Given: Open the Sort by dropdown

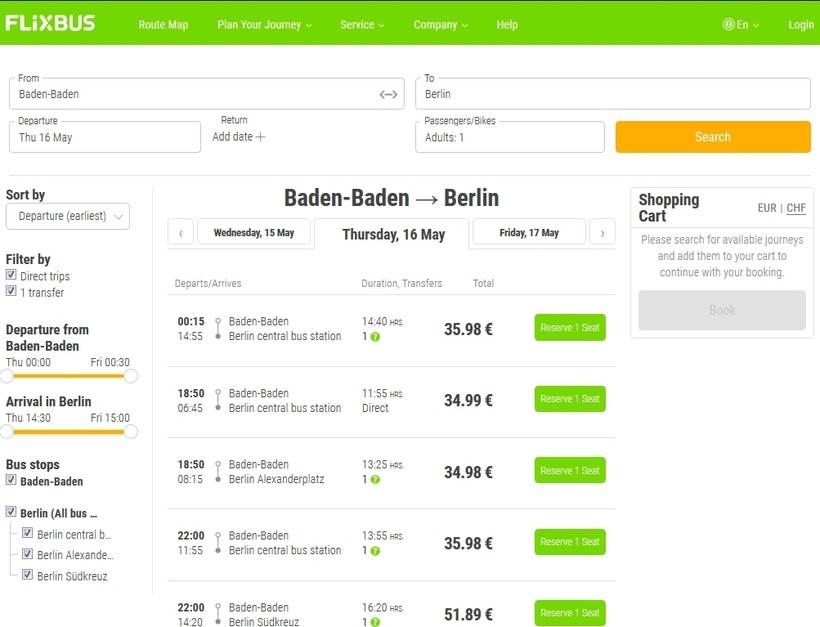Looking at the screenshot, I should pyautogui.click(x=68, y=216).
